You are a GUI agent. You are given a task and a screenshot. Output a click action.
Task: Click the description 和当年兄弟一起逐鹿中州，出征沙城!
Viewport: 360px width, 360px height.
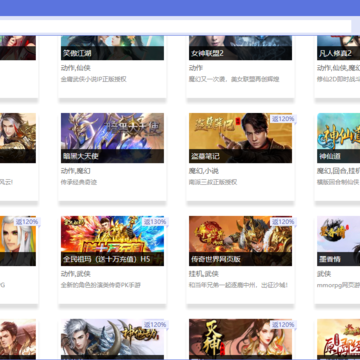coord(238,285)
